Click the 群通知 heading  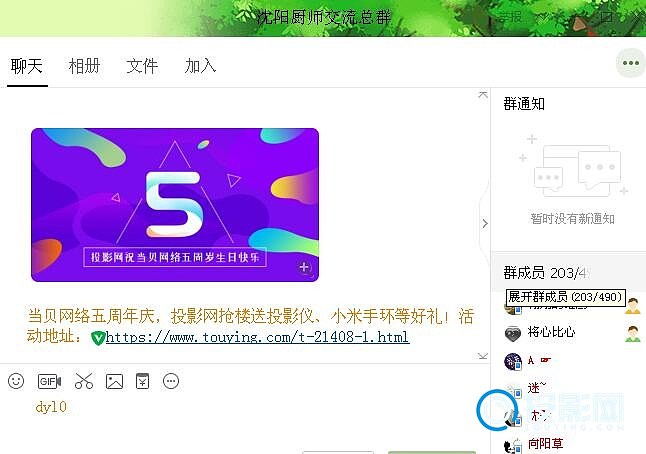click(524, 103)
